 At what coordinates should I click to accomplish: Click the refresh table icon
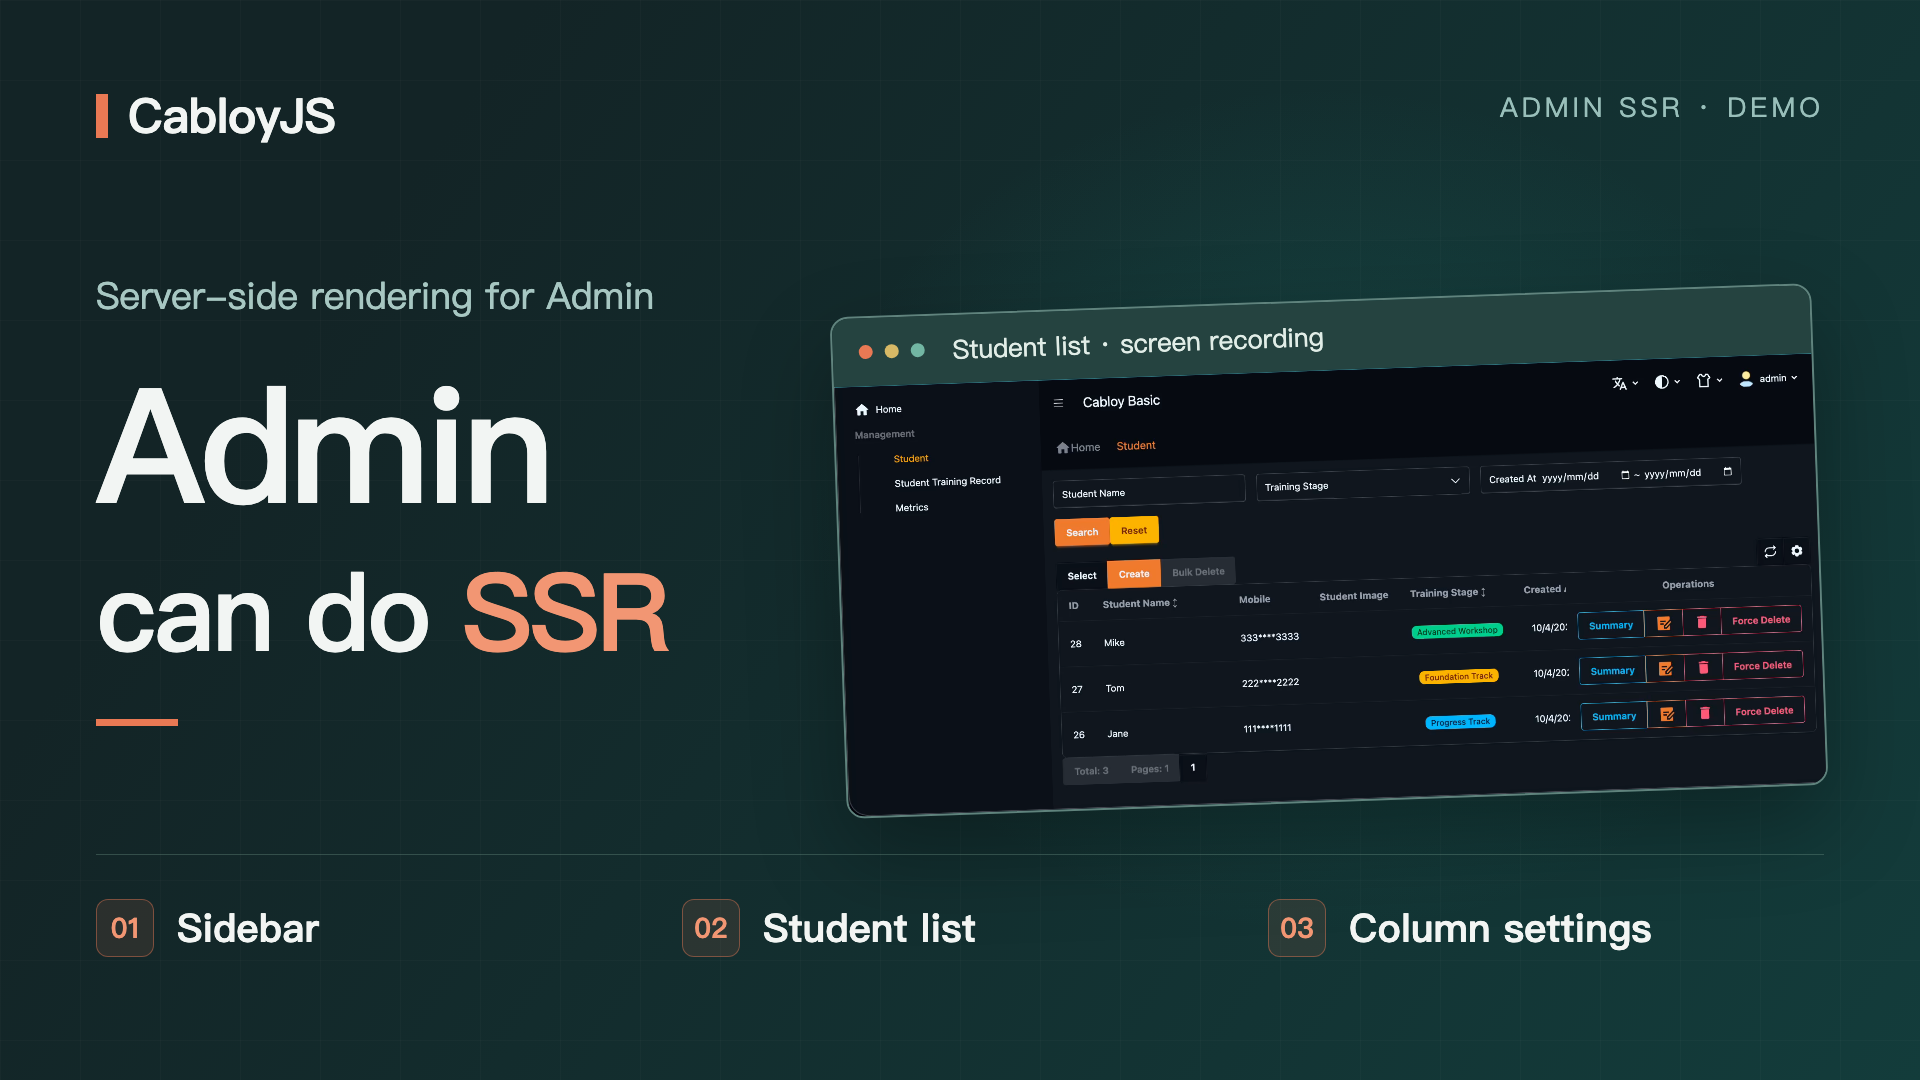(x=1770, y=552)
